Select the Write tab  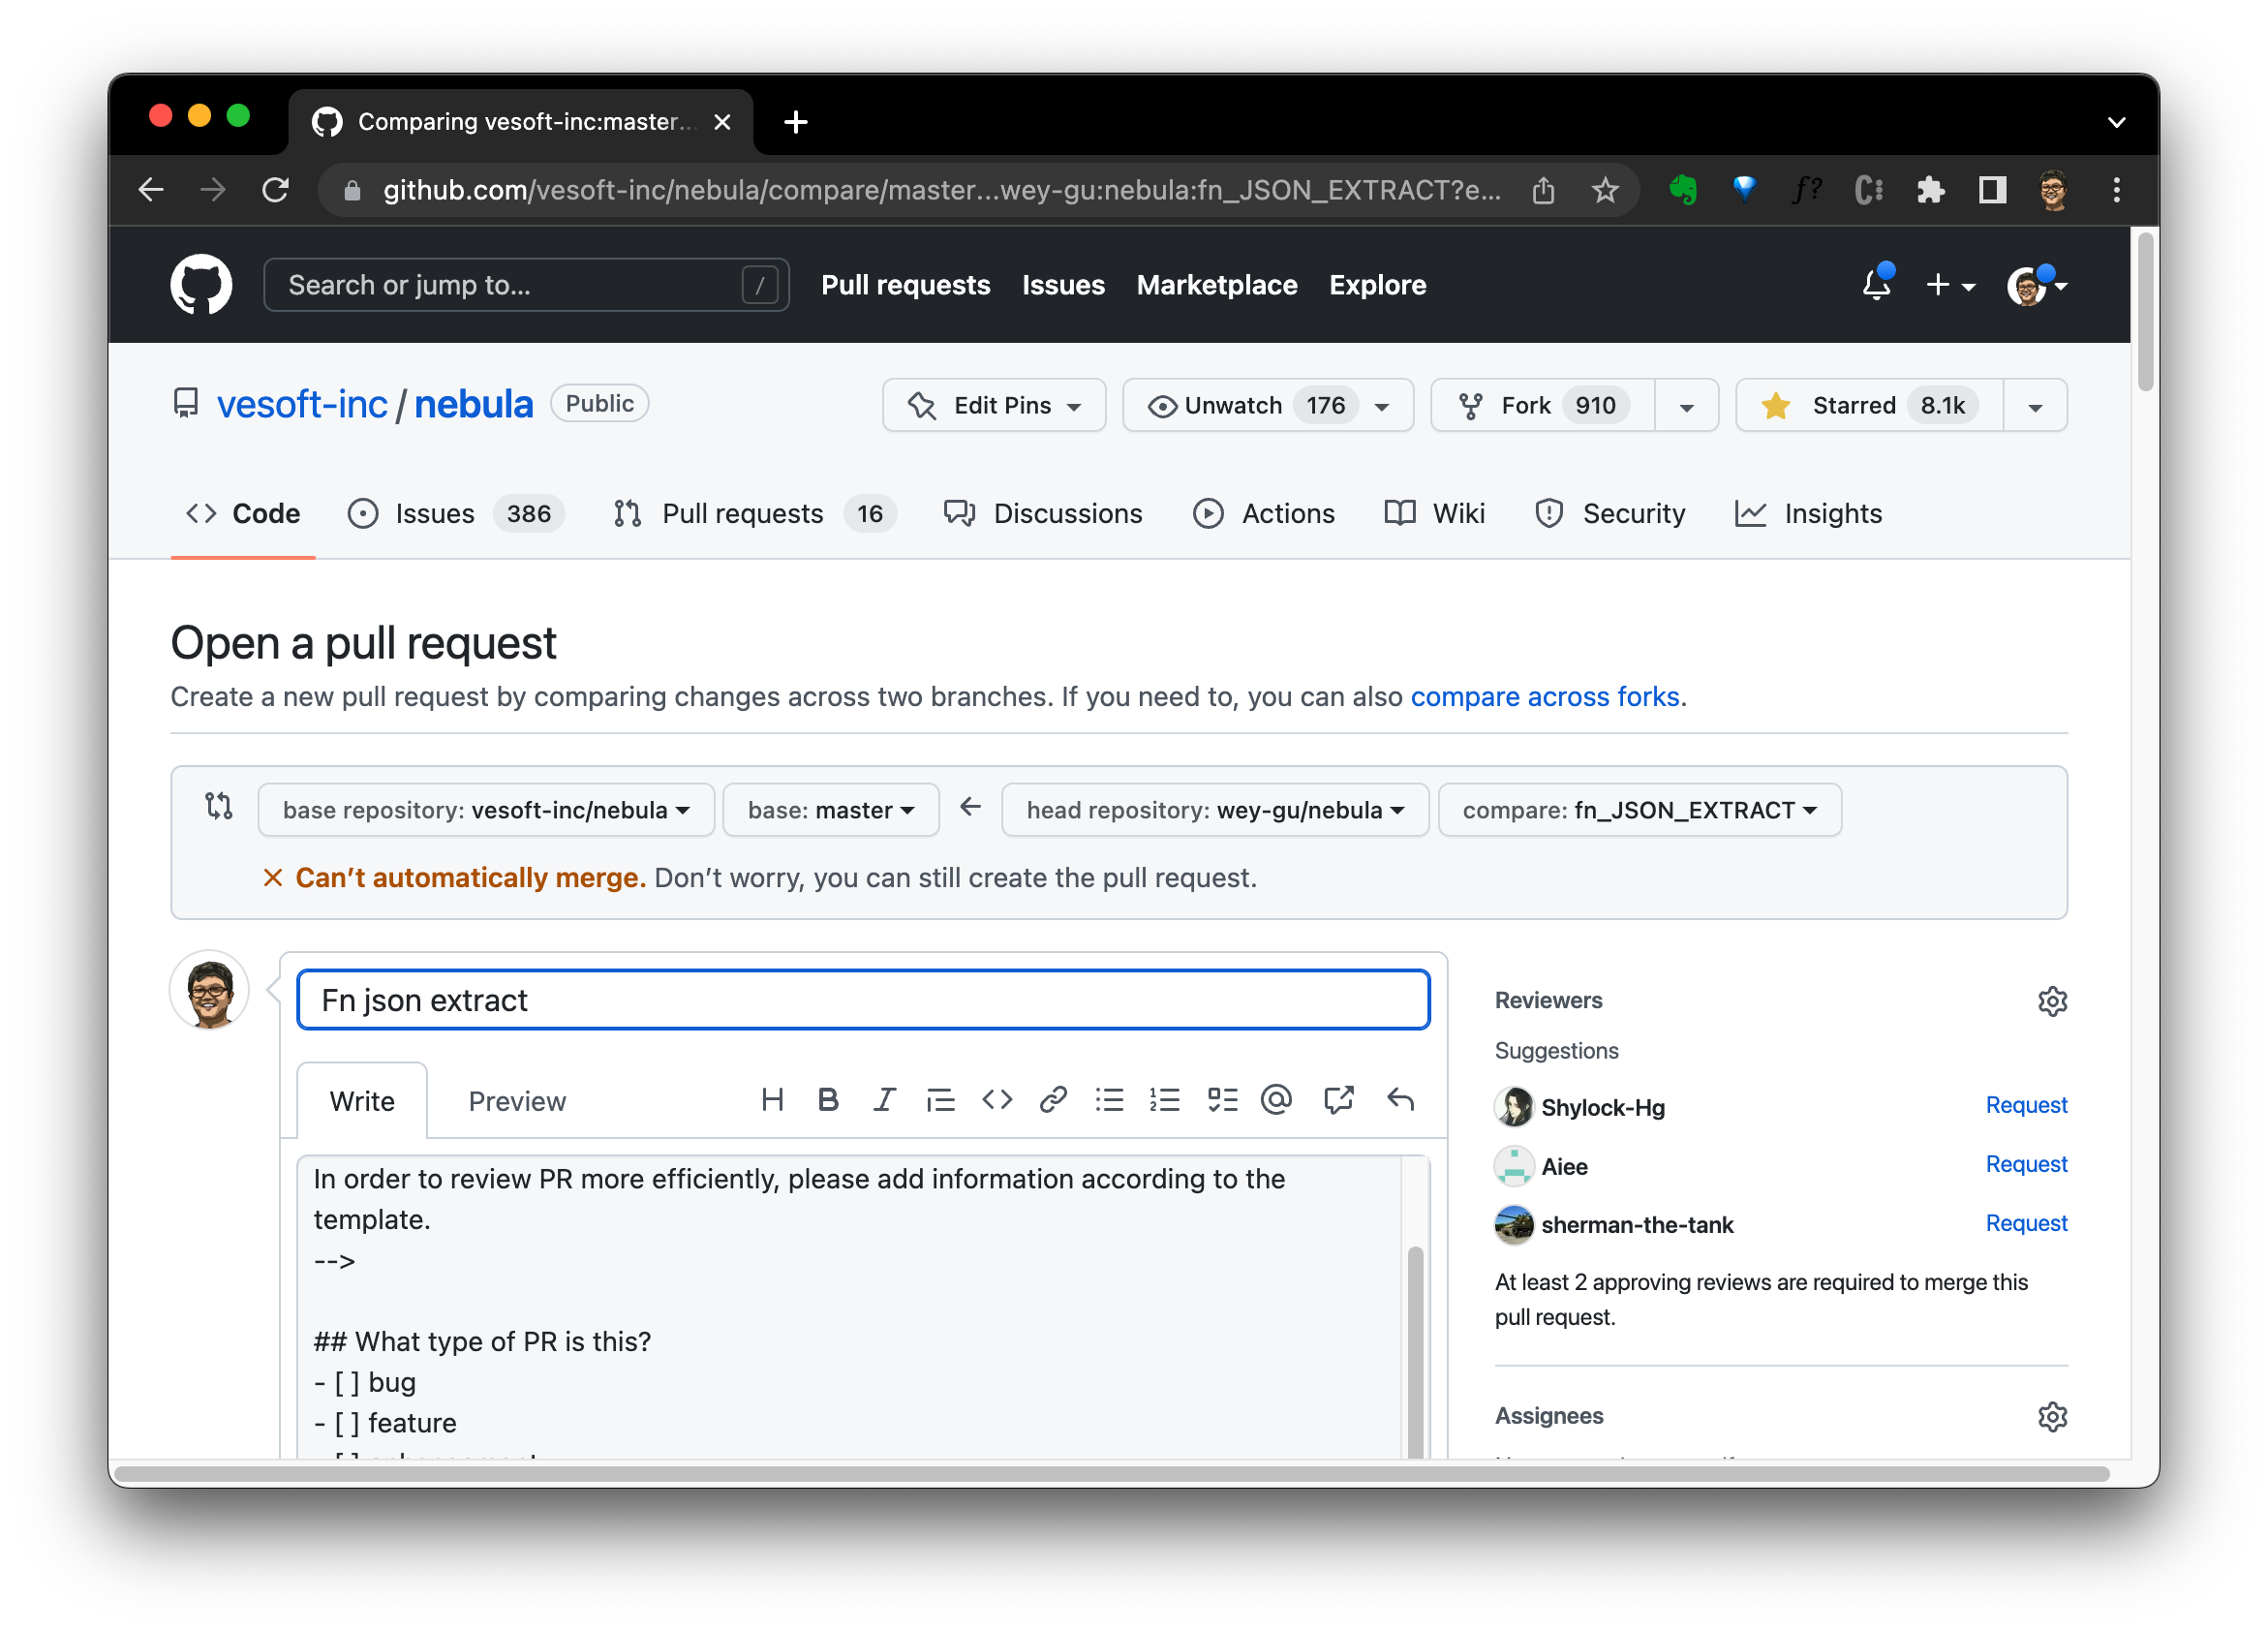(362, 1101)
